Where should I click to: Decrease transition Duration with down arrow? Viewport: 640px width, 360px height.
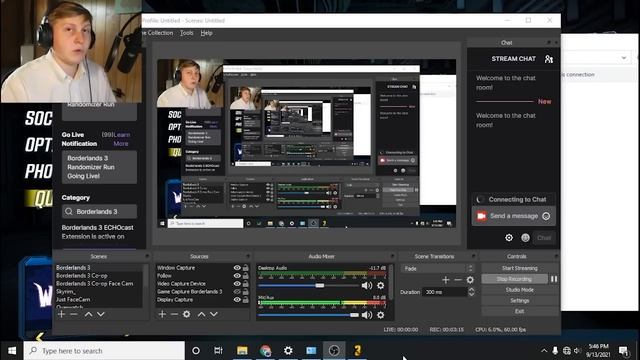point(471,294)
